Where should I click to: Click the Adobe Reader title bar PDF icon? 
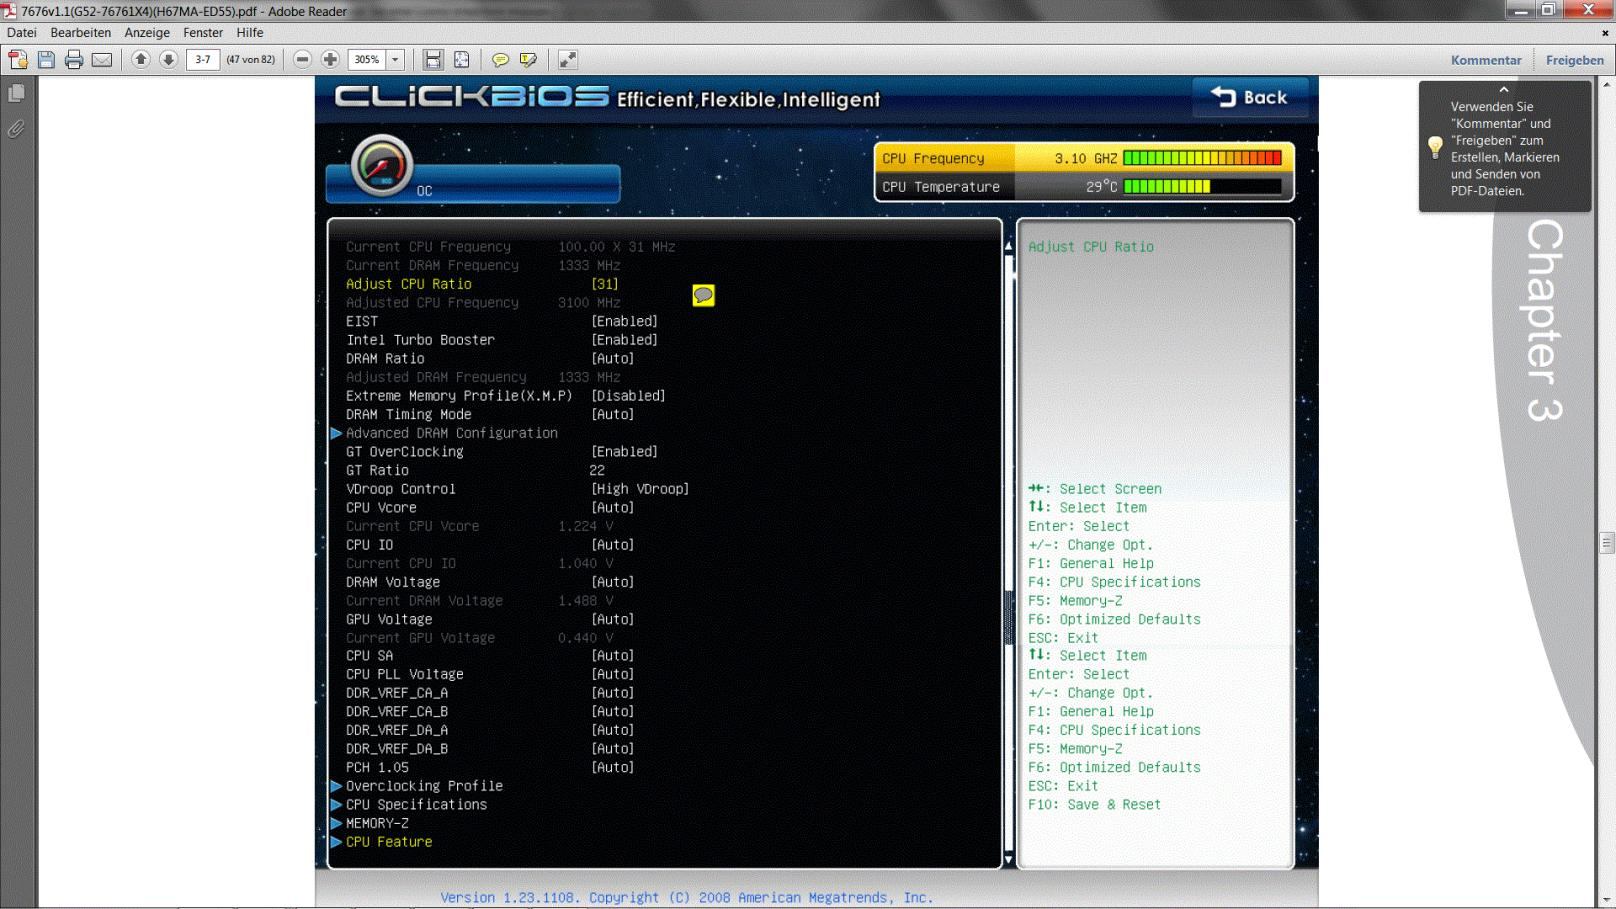click(9, 11)
